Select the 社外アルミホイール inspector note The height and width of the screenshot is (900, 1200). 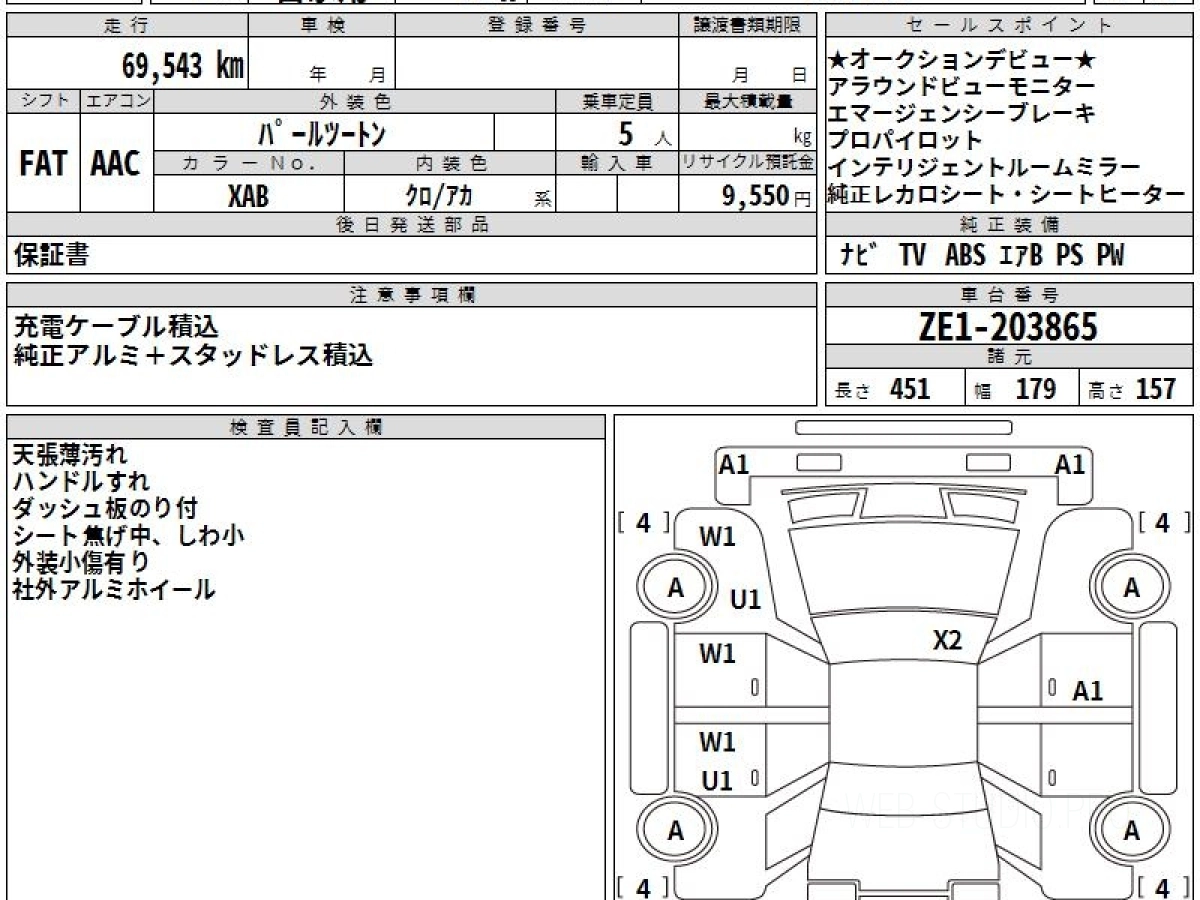(114, 590)
